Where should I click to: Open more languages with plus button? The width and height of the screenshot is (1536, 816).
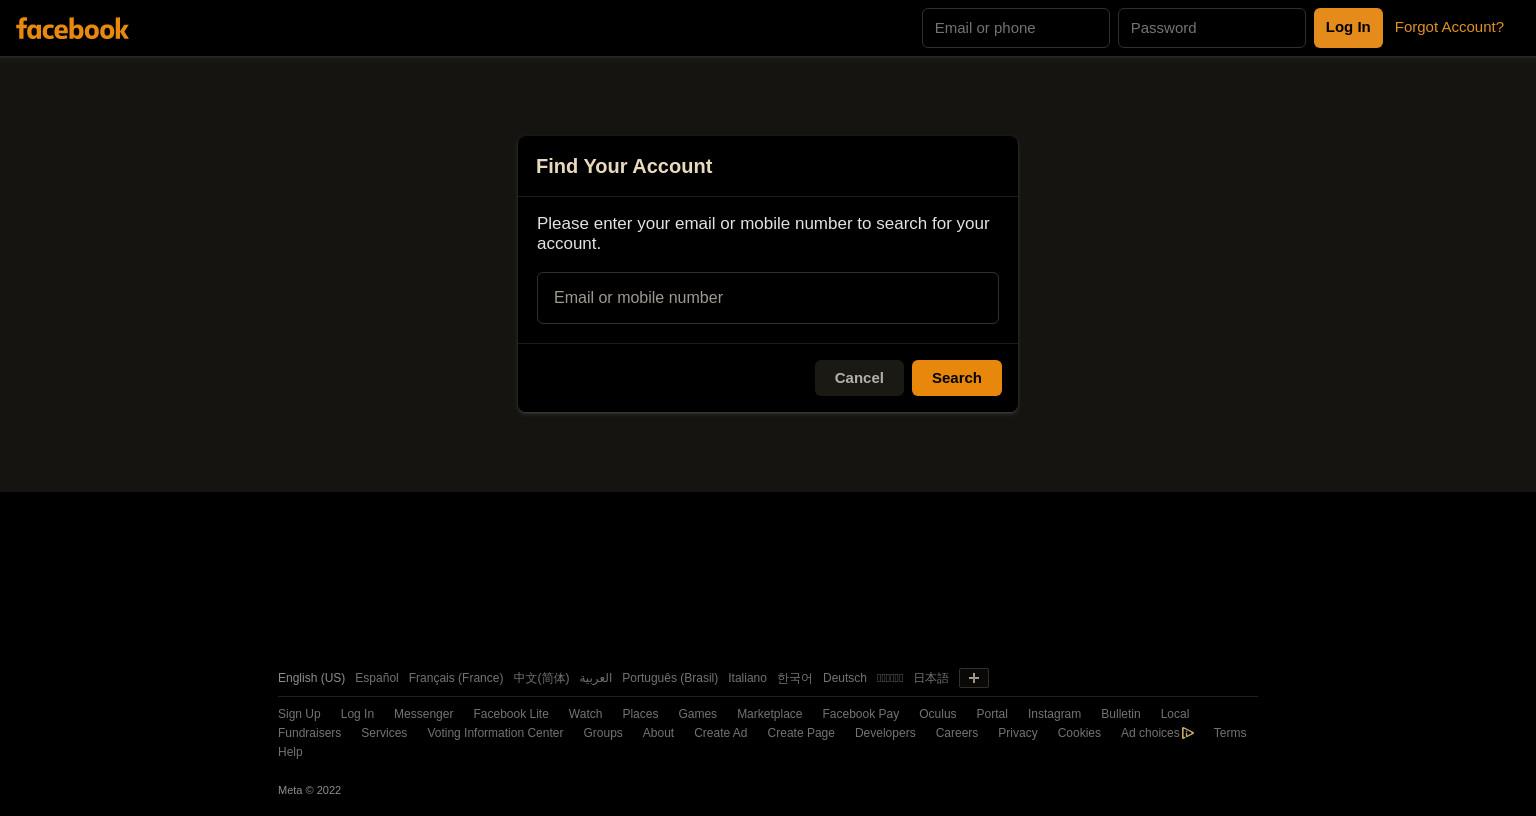(973, 678)
